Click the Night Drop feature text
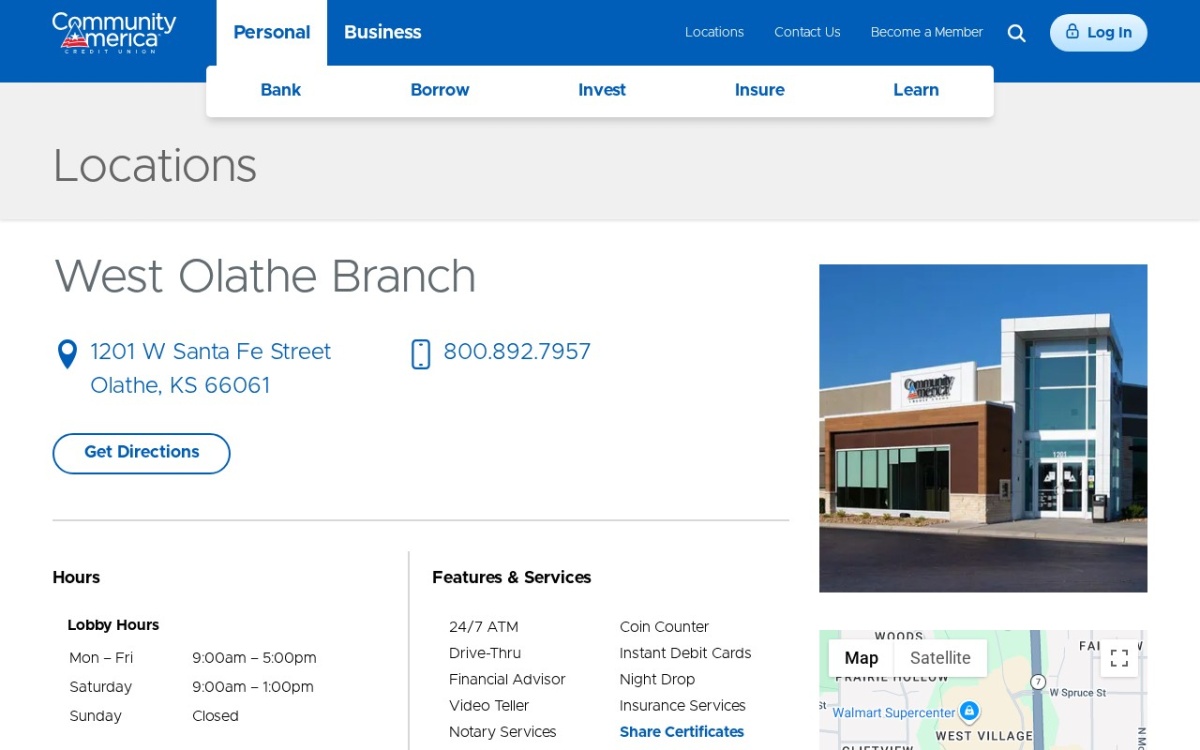This screenshot has width=1200, height=750. (657, 679)
